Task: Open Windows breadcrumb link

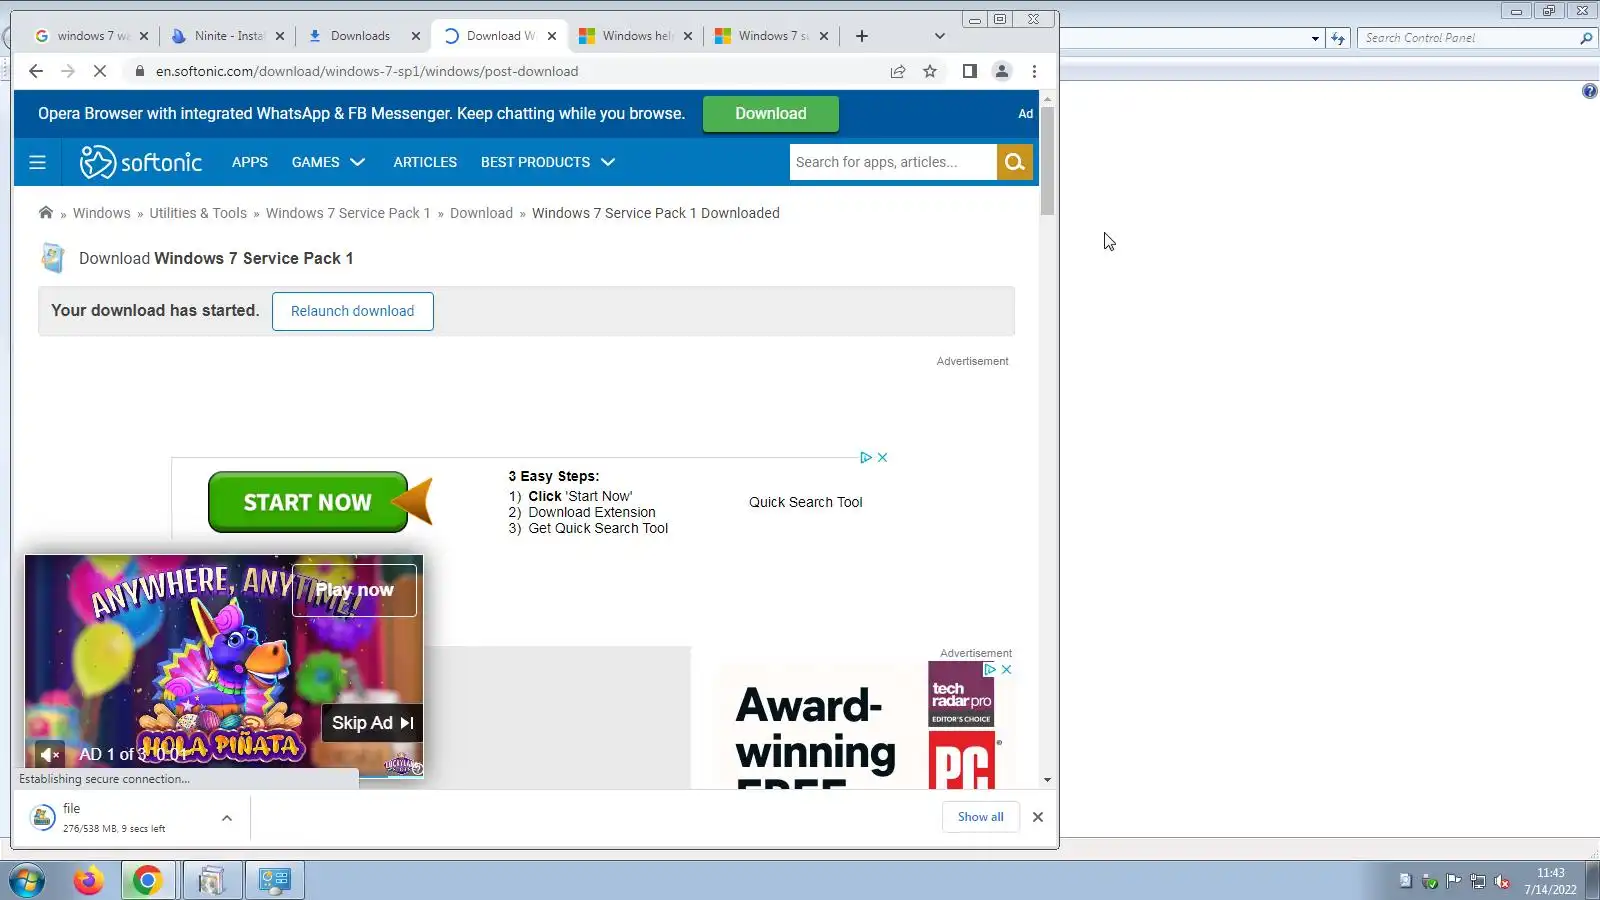Action: click(101, 213)
